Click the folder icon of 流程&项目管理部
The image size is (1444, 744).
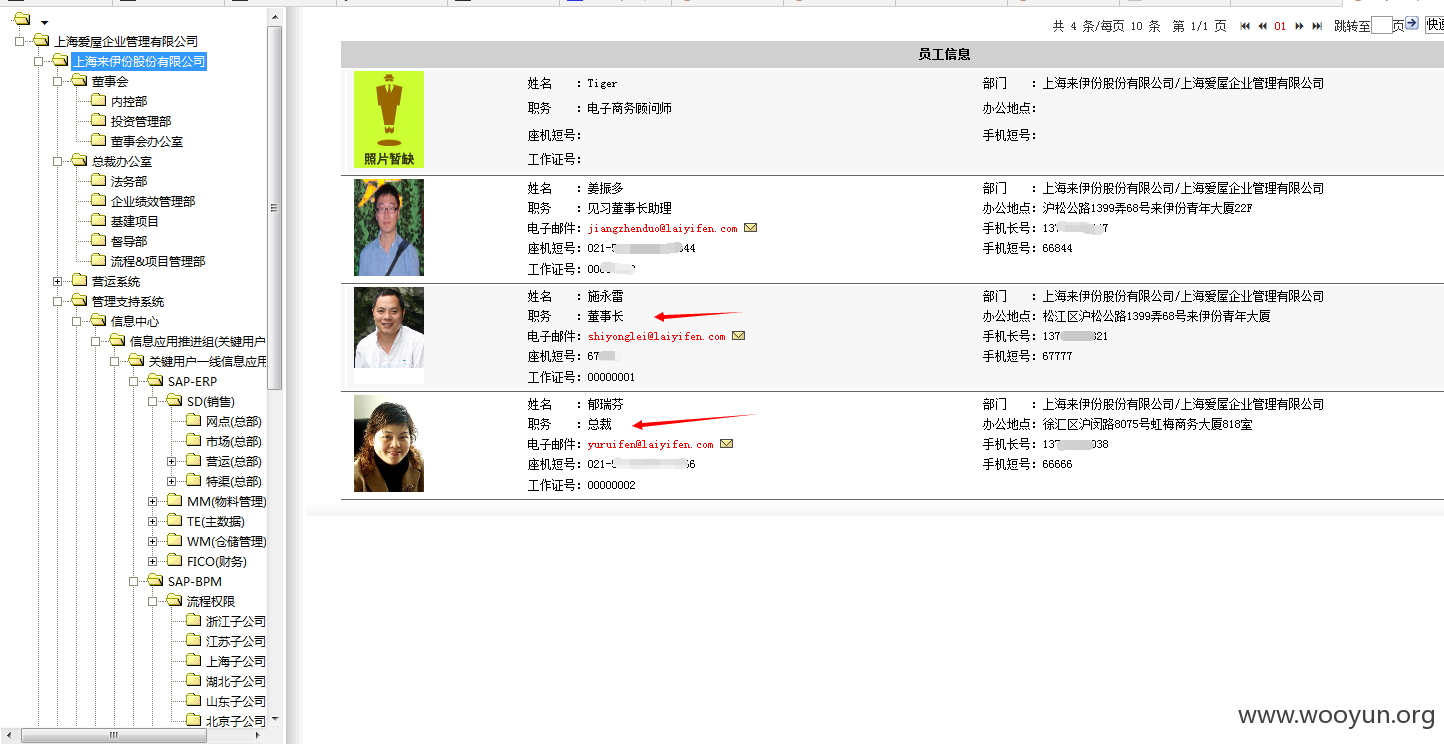(x=98, y=260)
